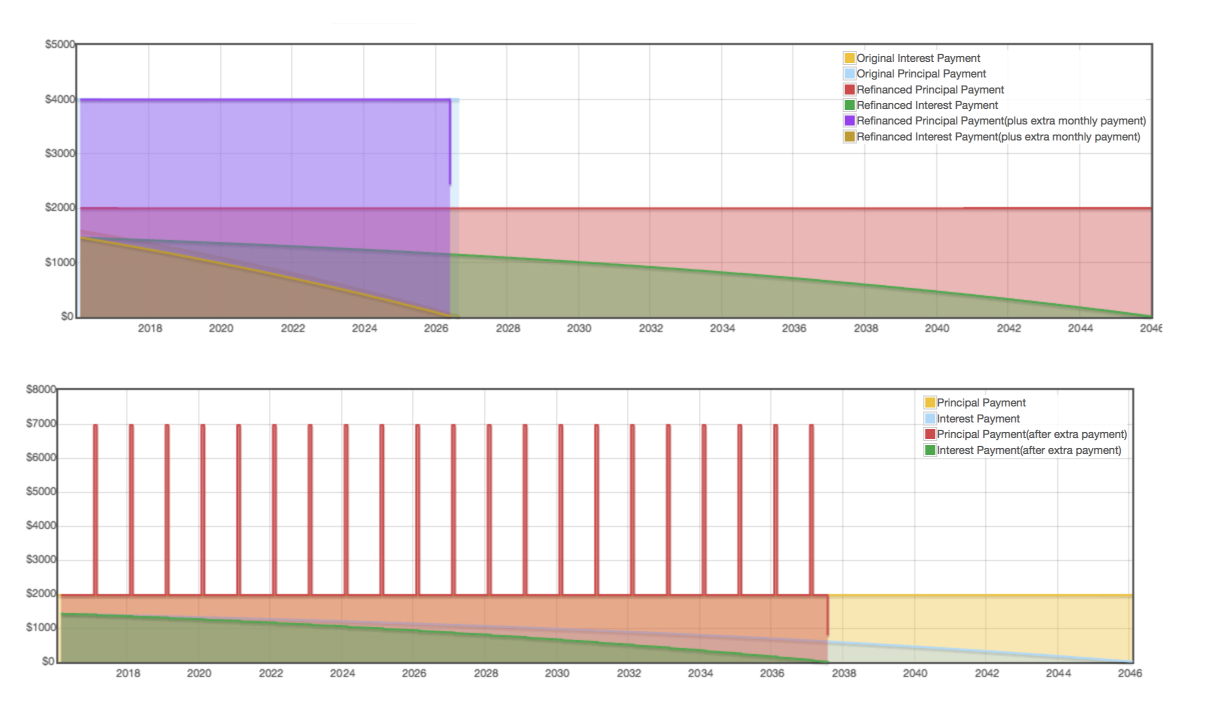The height and width of the screenshot is (709, 1215).
Task: Select the brown Refinanced Interest extra payment swatch
Action: pos(850,137)
